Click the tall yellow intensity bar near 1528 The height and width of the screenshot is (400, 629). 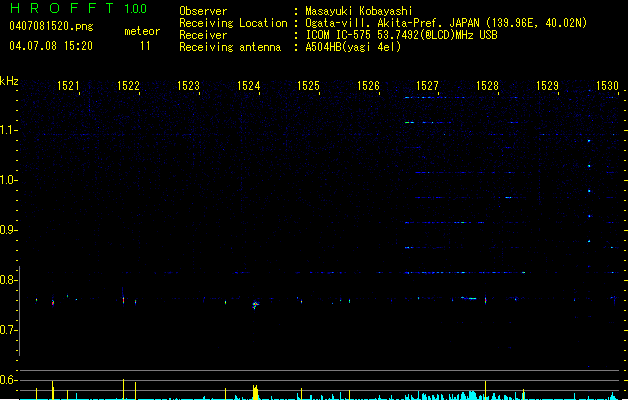[x=485, y=390]
